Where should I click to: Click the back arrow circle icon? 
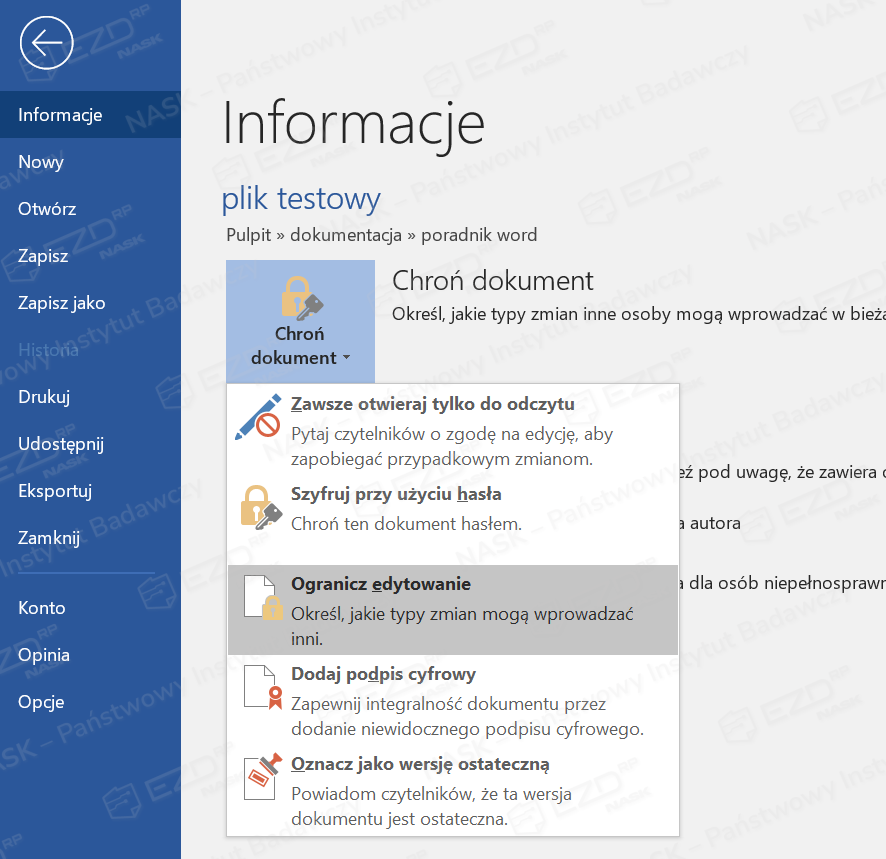[46, 43]
